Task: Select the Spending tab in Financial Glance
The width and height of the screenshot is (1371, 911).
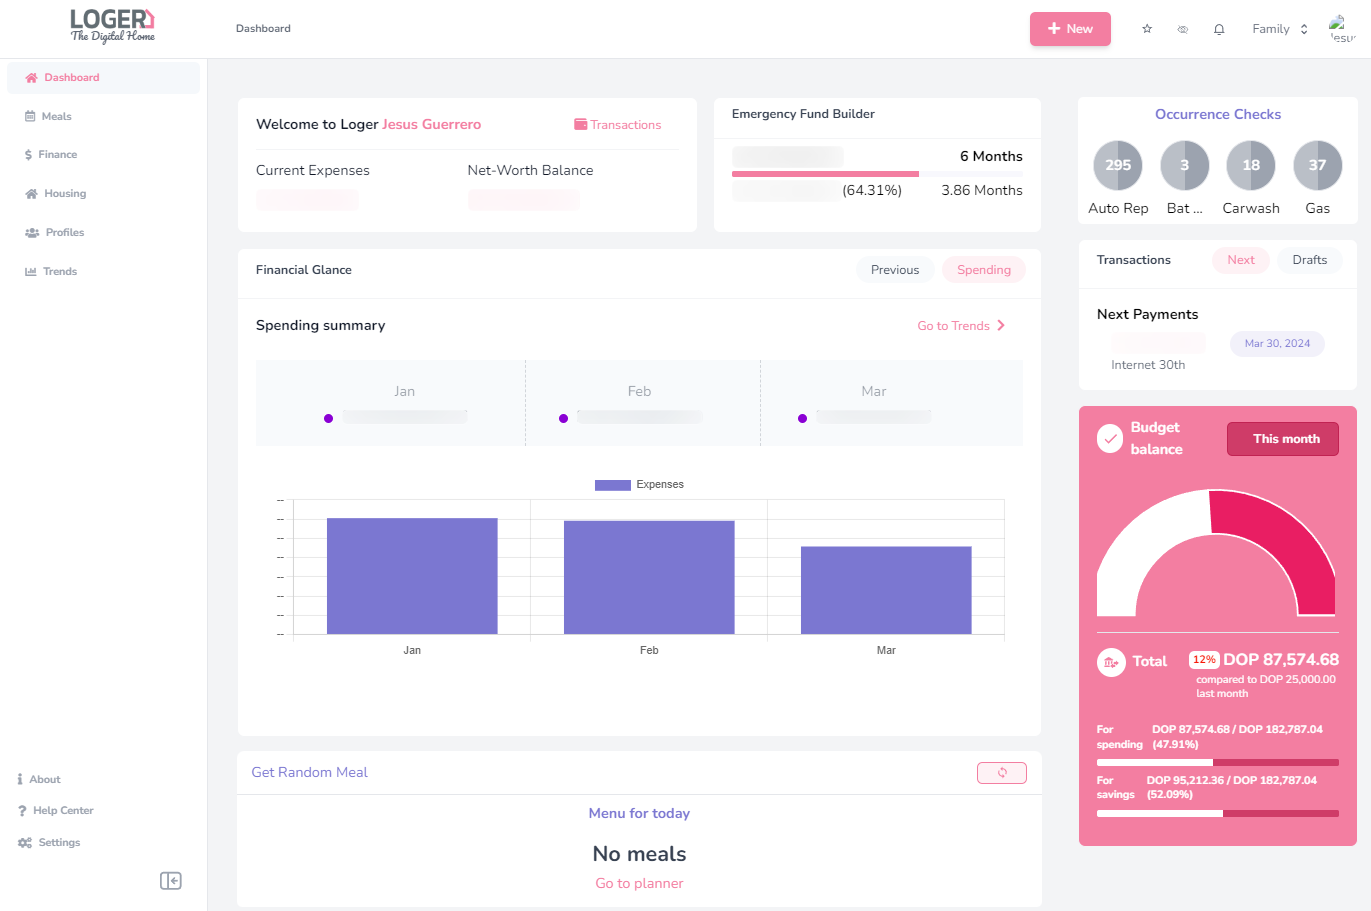Action: tap(984, 270)
